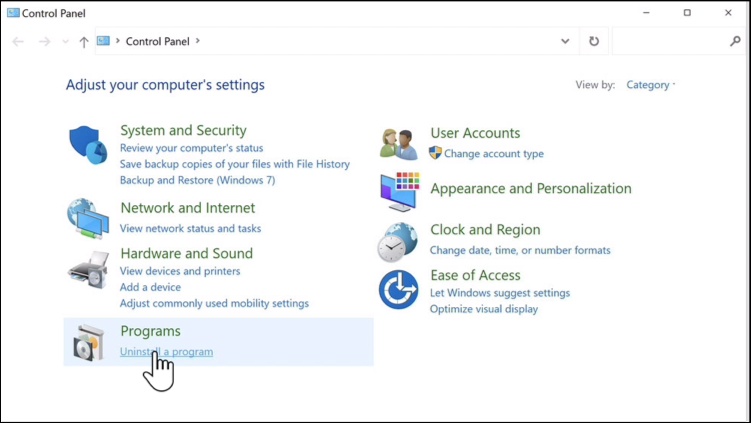Click the Control Panel breadcrumb text

pyautogui.click(x=158, y=41)
